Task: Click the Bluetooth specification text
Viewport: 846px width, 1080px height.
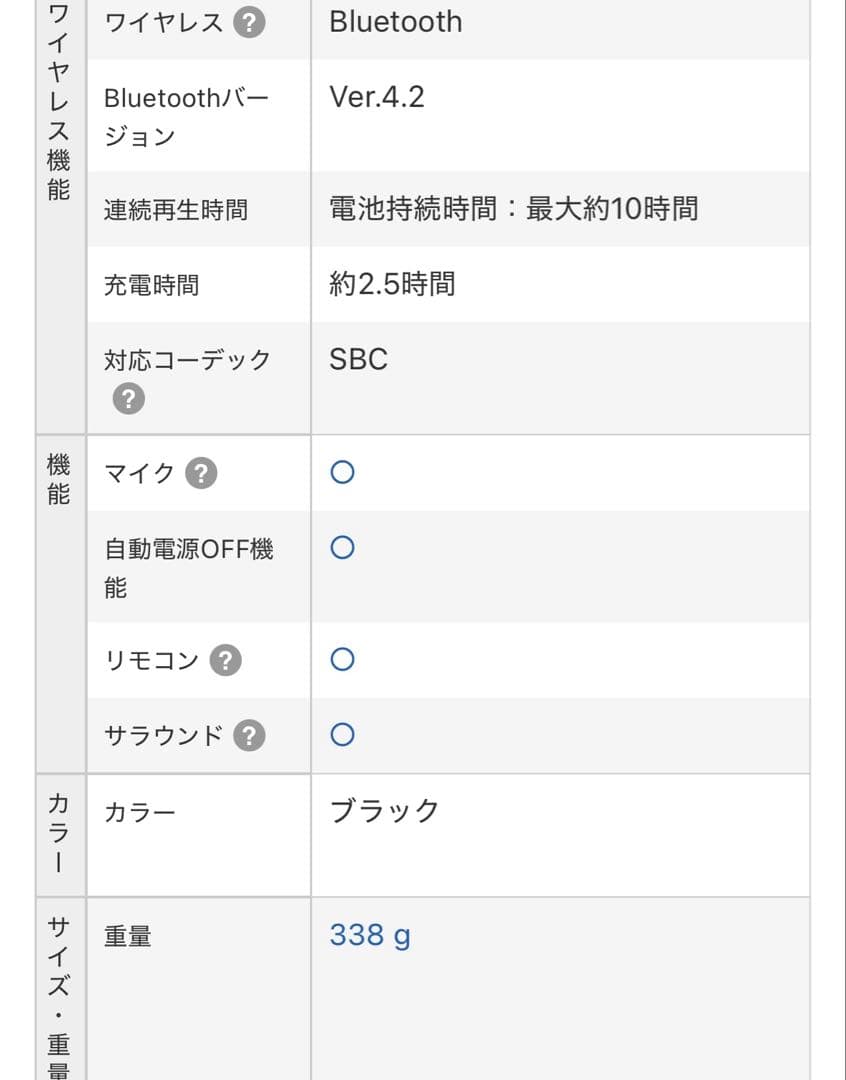Action: tap(395, 21)
